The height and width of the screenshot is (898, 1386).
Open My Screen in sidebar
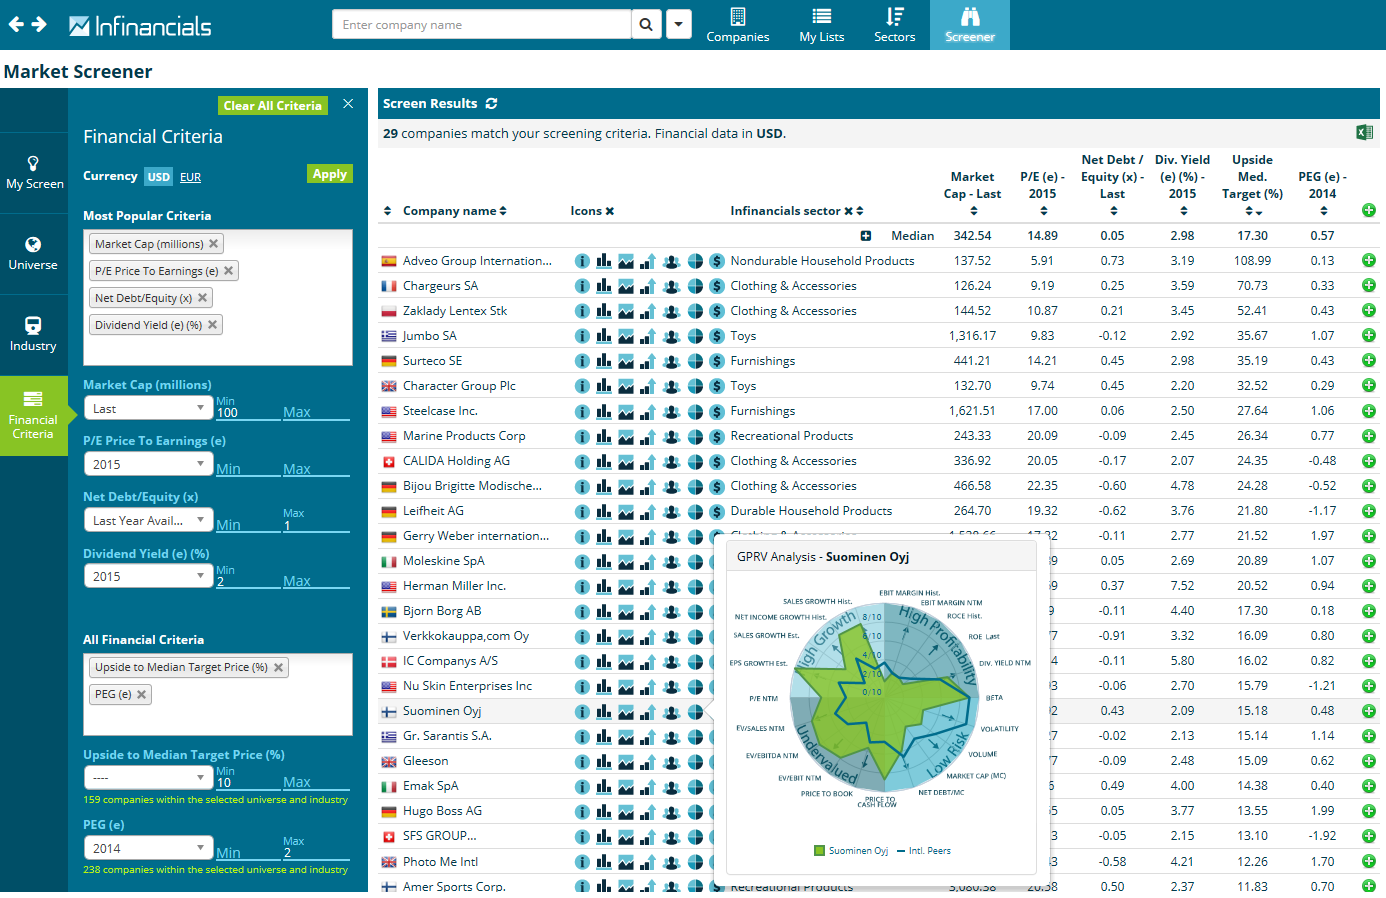click(34, 173)
